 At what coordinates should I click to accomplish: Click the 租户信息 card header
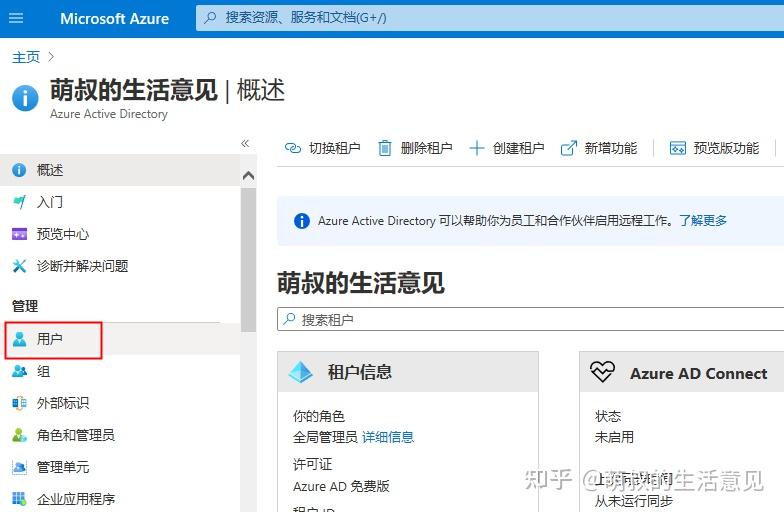click(408, 372)
